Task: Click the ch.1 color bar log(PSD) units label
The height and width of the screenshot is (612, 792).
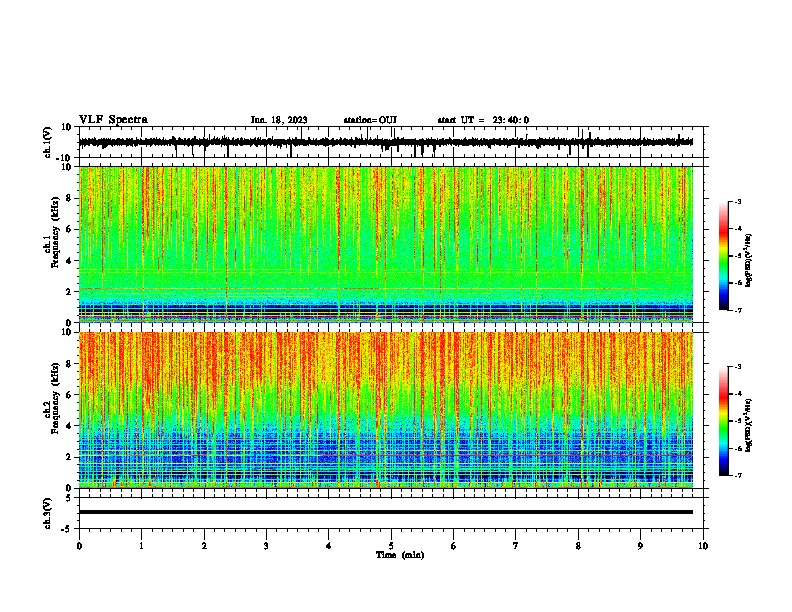Action: coord(749,261)
